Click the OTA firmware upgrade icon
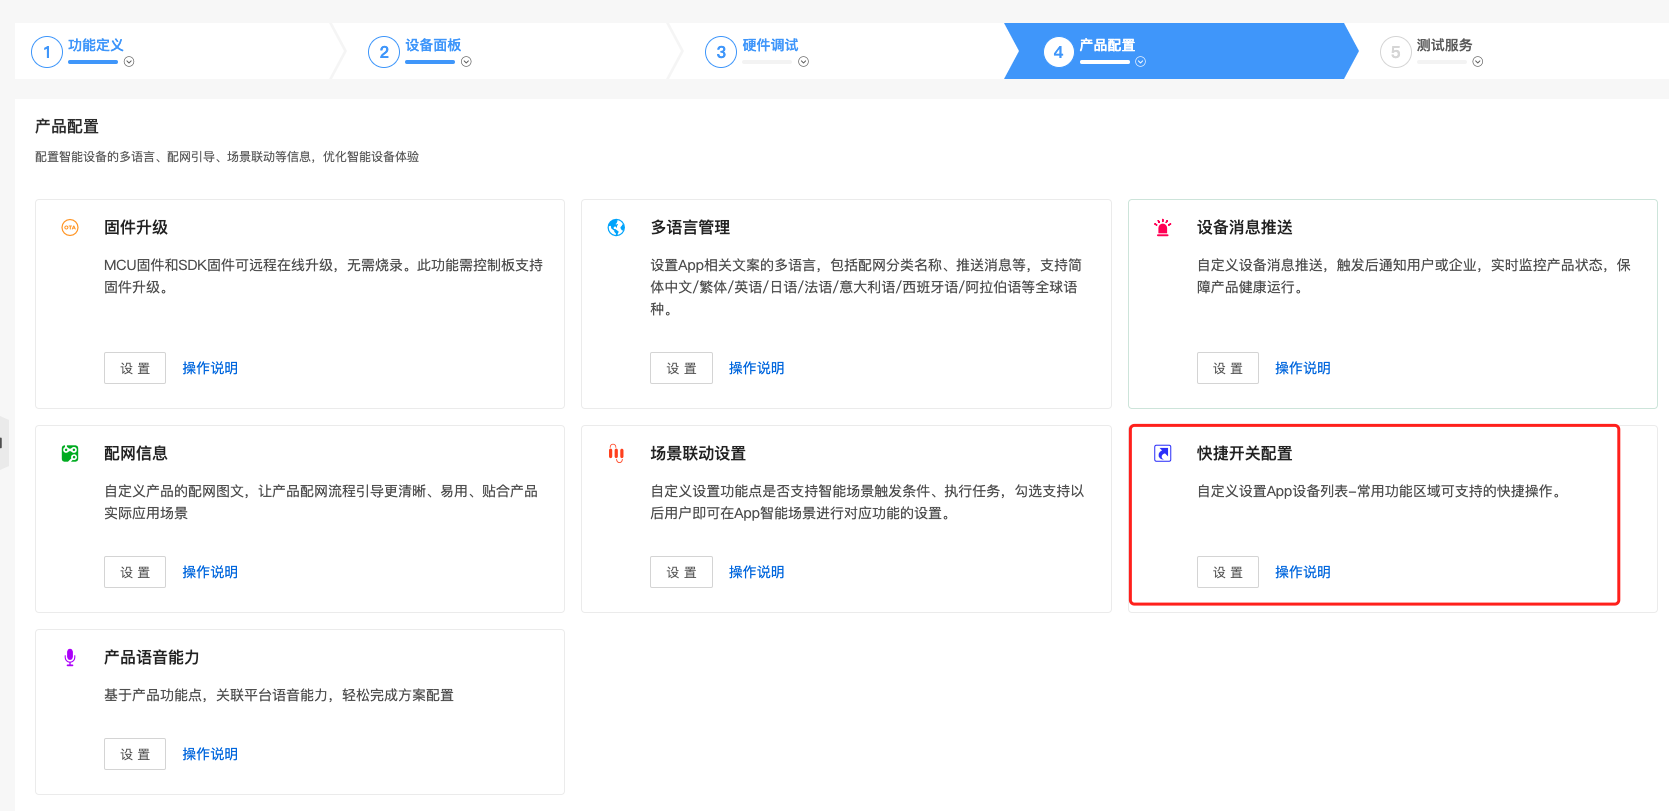This screenshot has width=1669, height=811. 70,228
